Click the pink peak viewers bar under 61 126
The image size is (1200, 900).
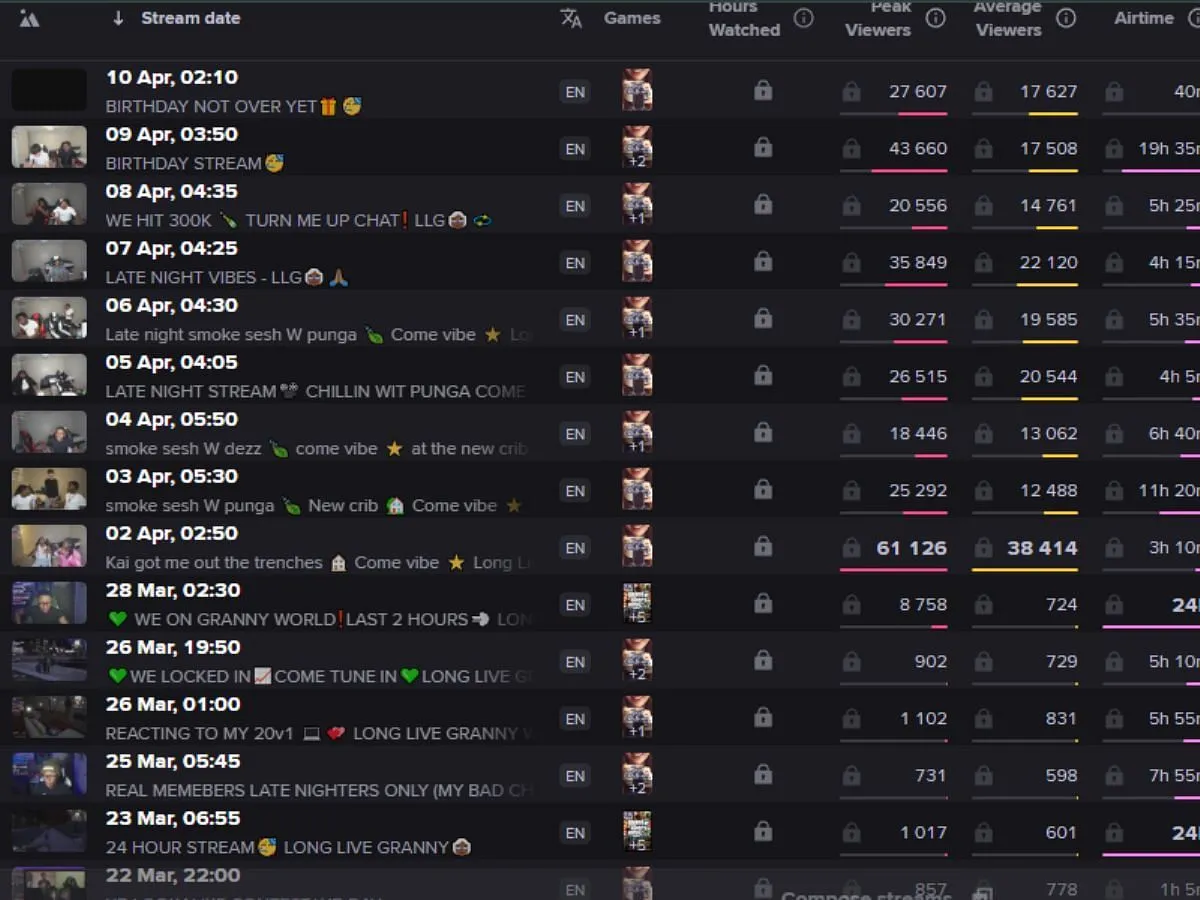tap(893, 570)
